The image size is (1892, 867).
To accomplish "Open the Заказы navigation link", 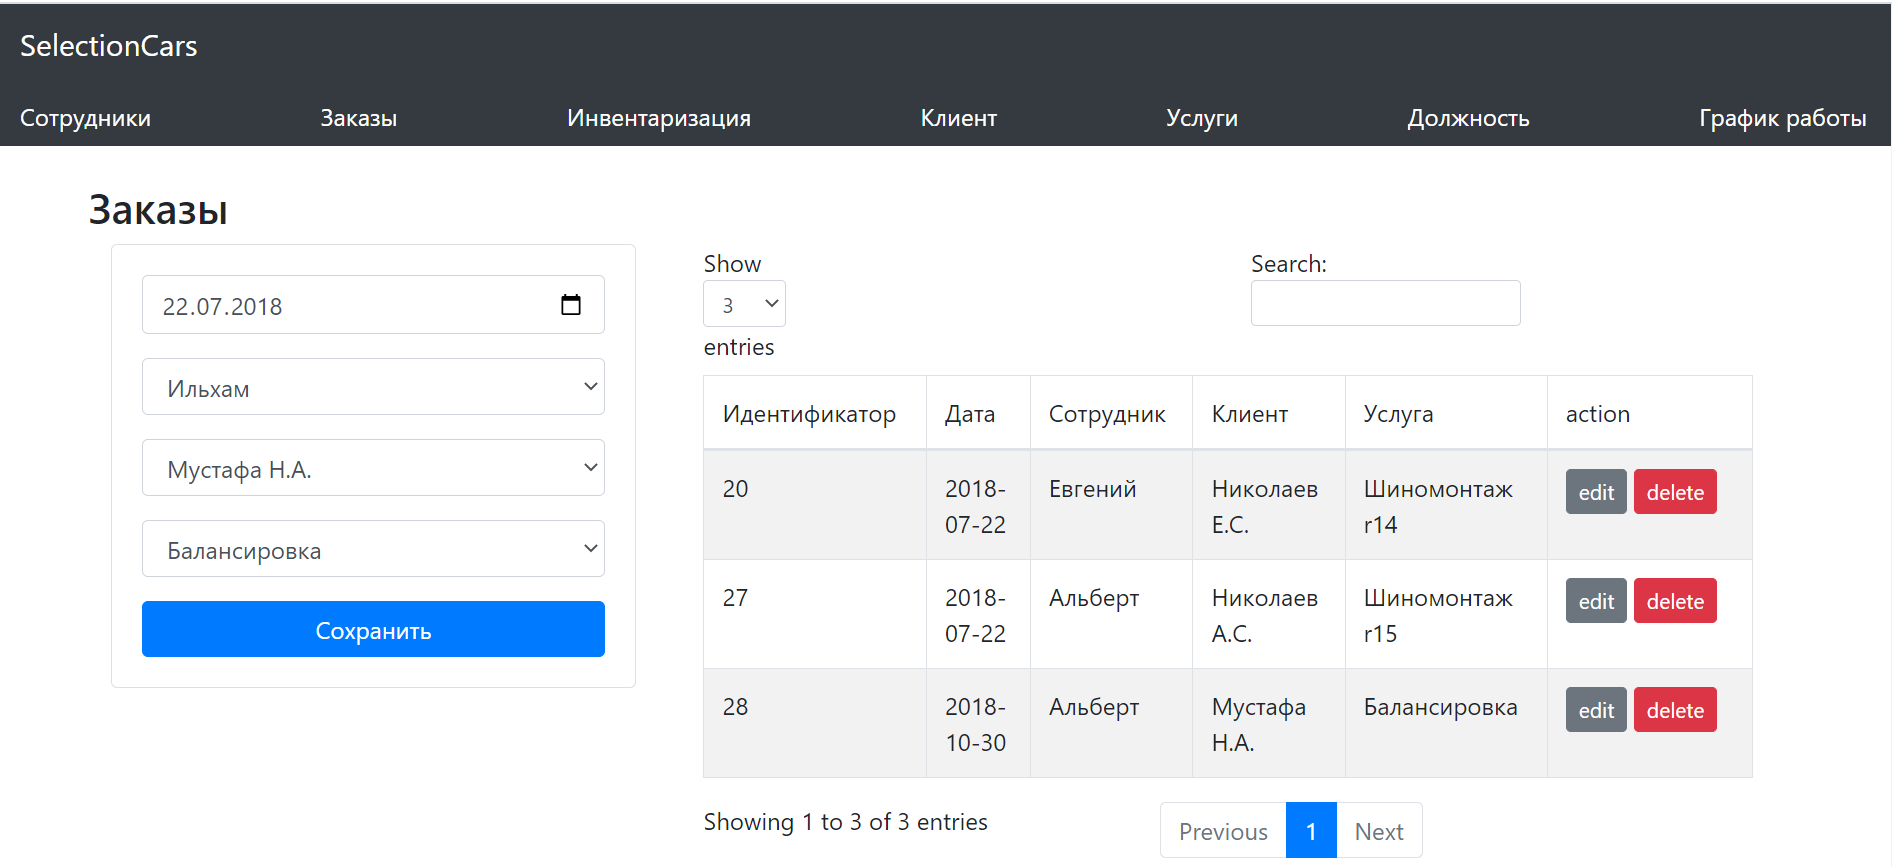I will (x=359, y=118).
